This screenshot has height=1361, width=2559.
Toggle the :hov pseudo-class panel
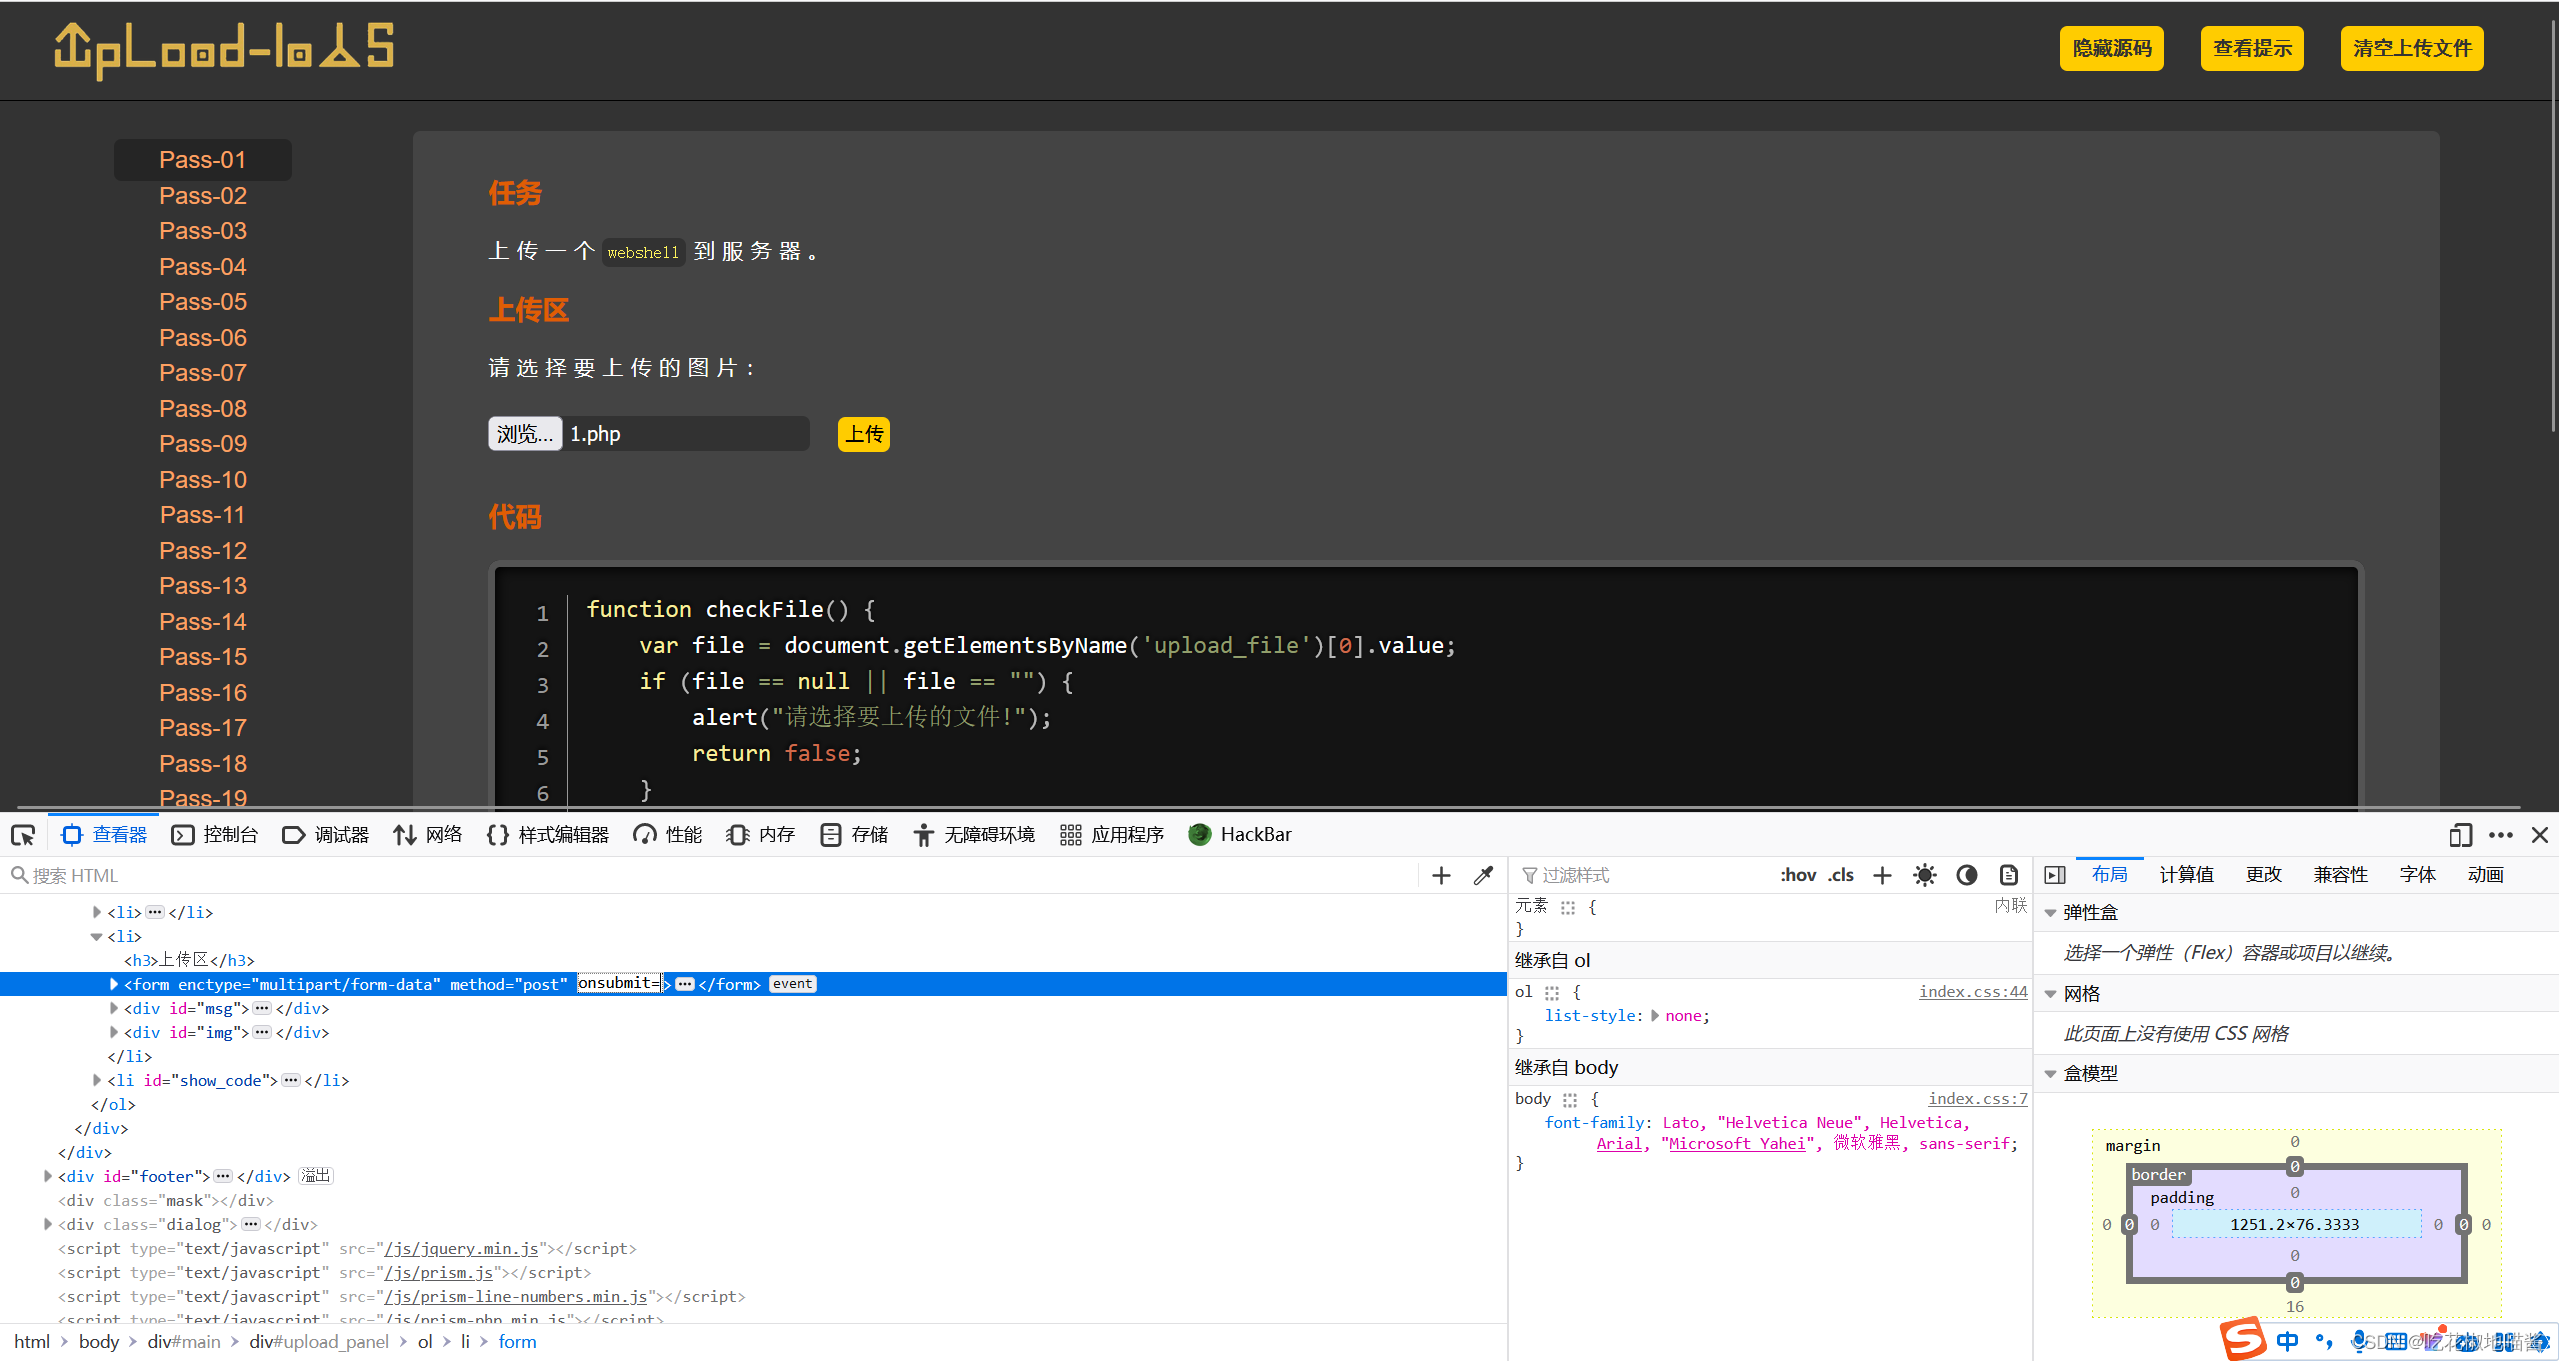coord(1798,876)
